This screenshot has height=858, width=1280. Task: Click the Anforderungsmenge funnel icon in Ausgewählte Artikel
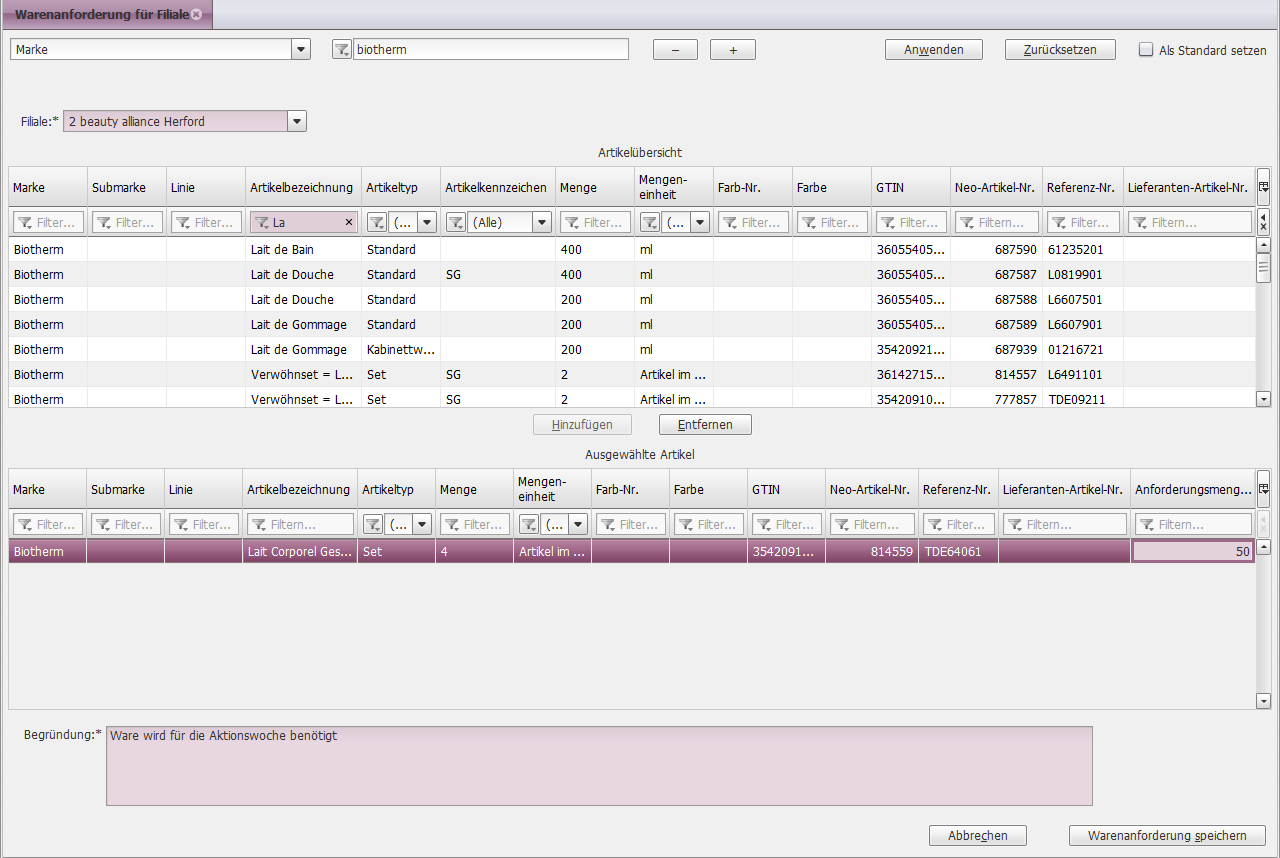pos(1148,525)
